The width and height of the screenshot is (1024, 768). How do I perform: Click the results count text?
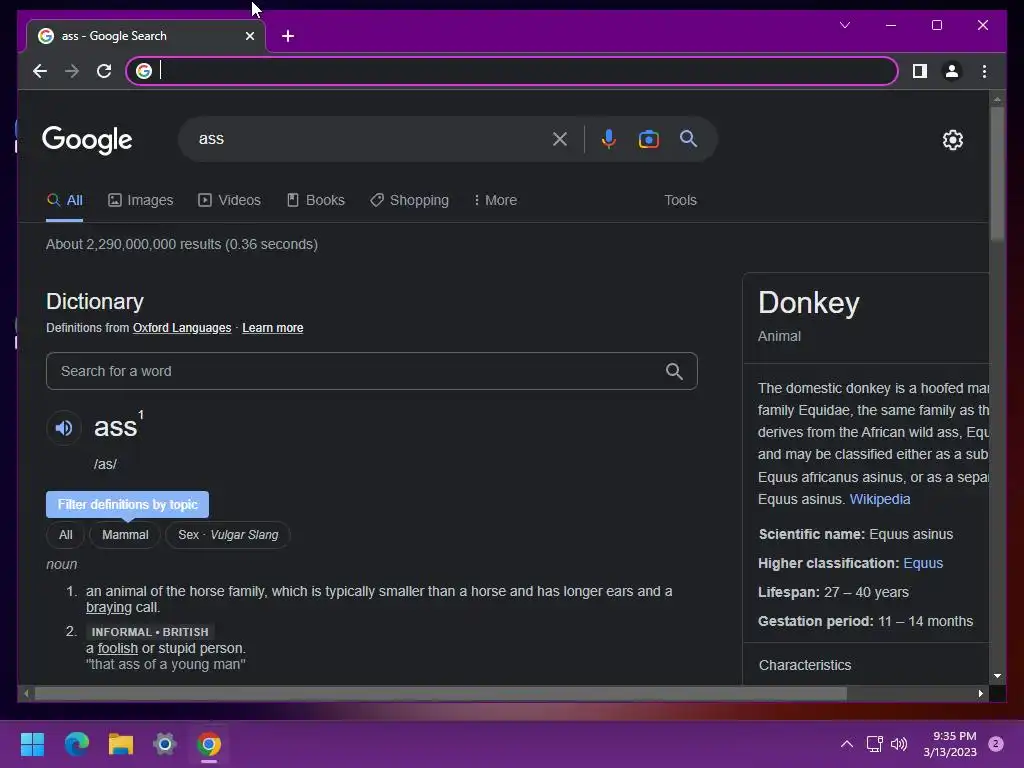pos(182,244)
